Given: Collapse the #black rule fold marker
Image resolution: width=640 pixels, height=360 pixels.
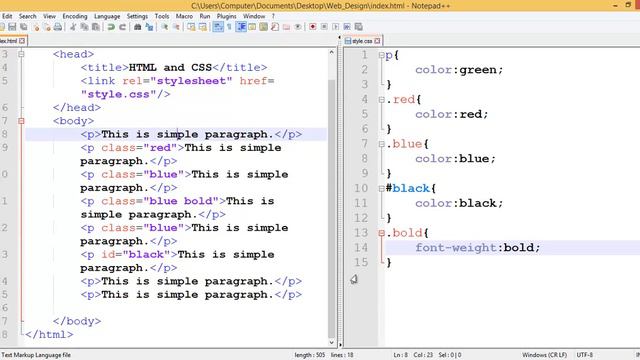Looking at the screenshot, I should 381,188.
